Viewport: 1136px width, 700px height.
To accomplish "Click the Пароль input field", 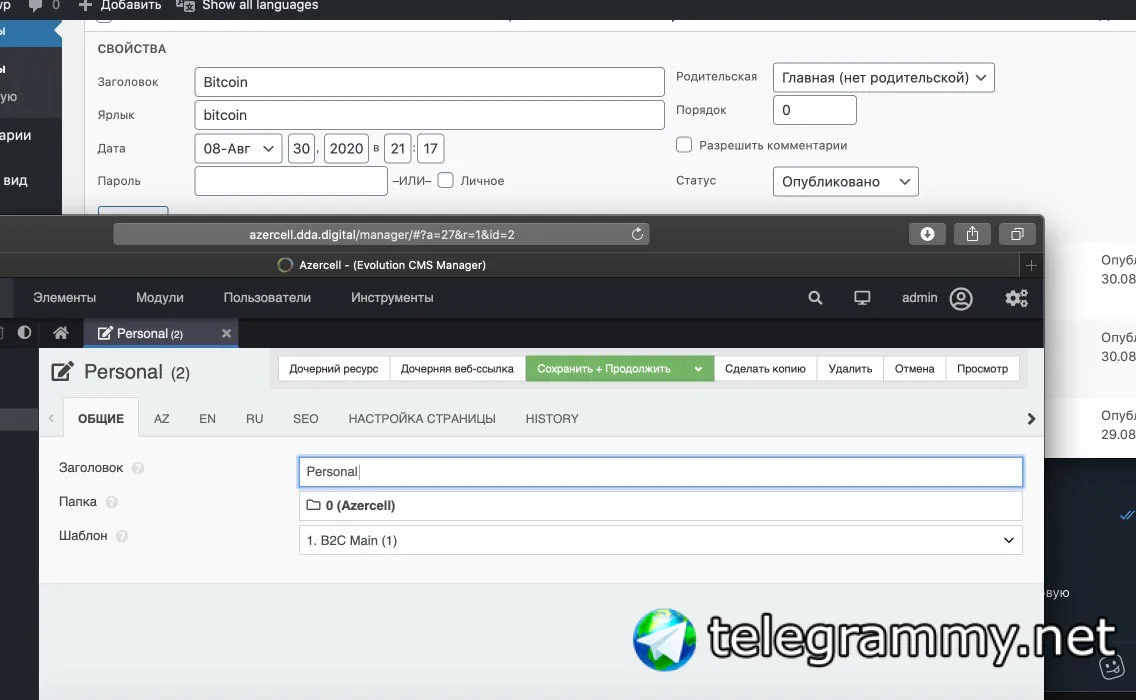I will coord(291,181).
